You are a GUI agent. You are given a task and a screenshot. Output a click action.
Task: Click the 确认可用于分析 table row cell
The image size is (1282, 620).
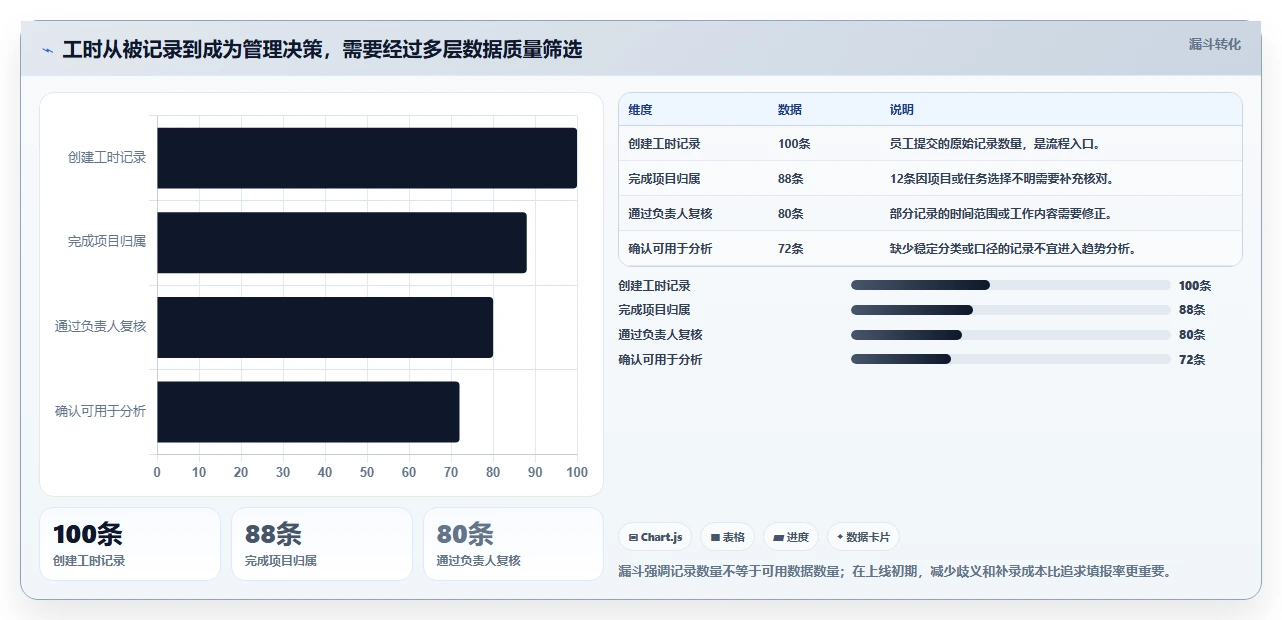pos(670,249)
